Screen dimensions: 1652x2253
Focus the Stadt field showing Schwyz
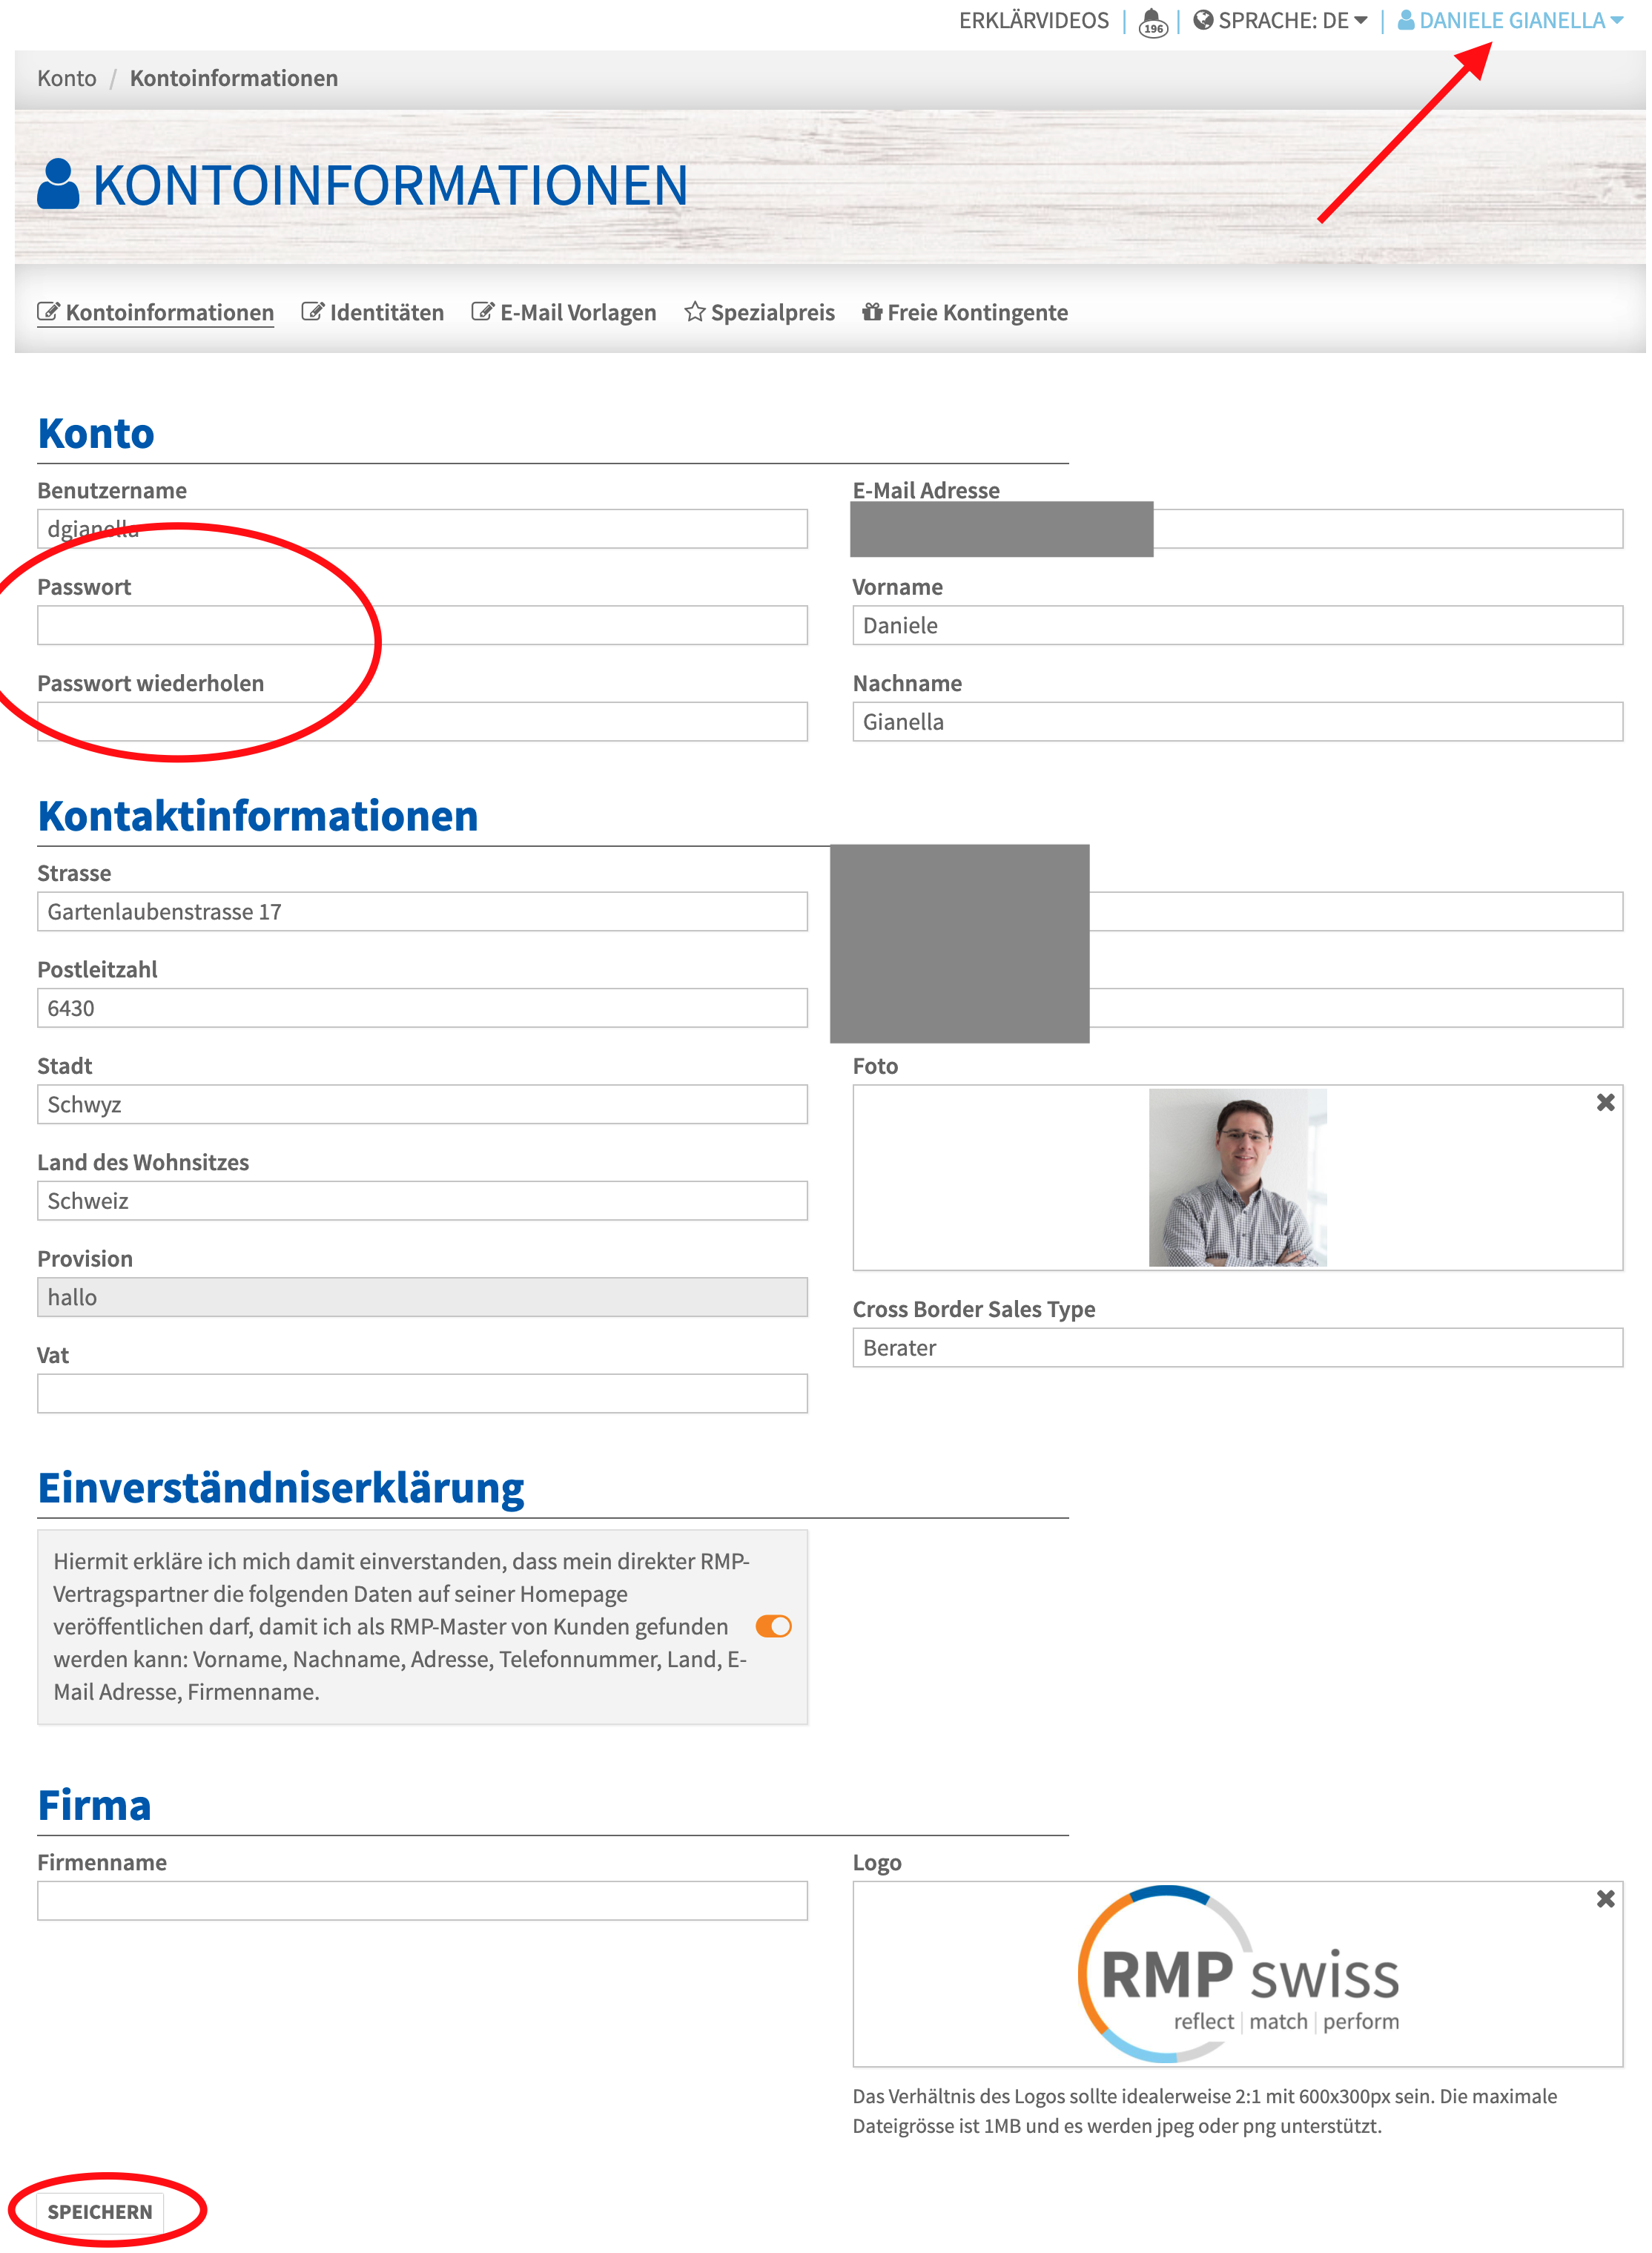coord(422,1104)
